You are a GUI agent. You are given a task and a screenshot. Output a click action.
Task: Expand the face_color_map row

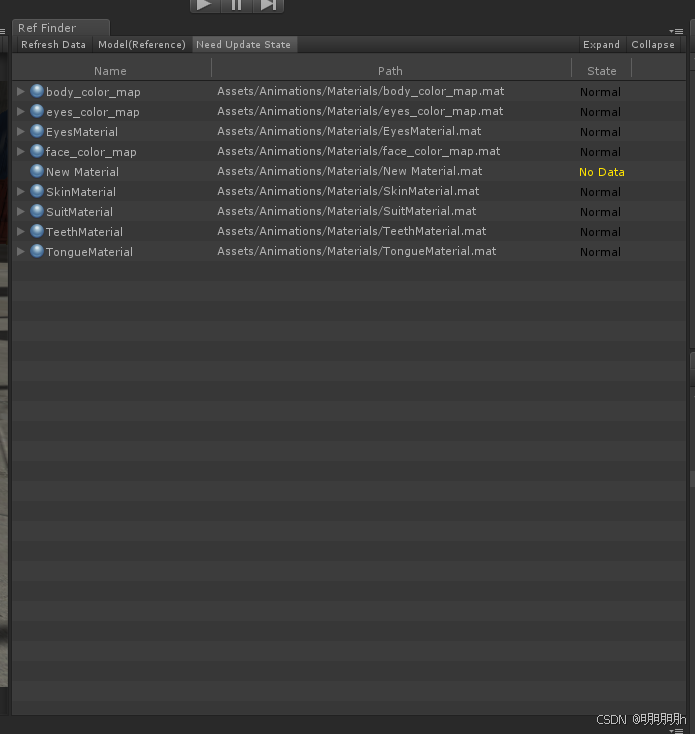(x=21, y=152)
